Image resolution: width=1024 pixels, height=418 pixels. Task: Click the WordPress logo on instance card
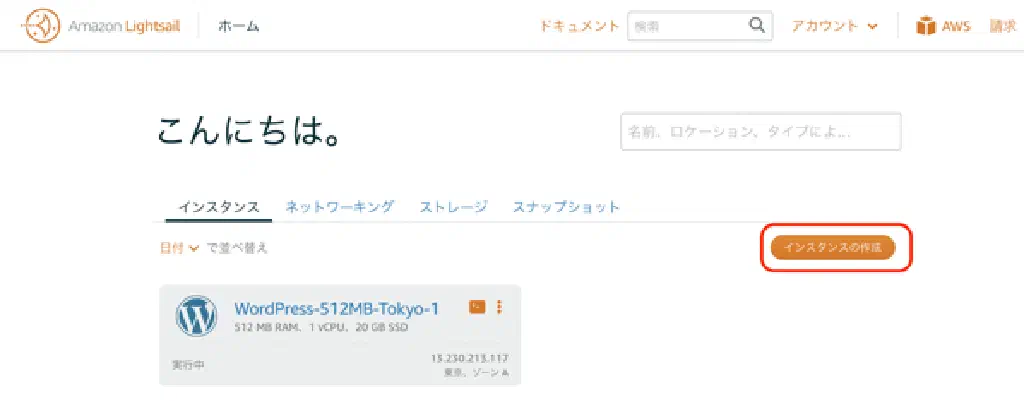click(196, 316)
